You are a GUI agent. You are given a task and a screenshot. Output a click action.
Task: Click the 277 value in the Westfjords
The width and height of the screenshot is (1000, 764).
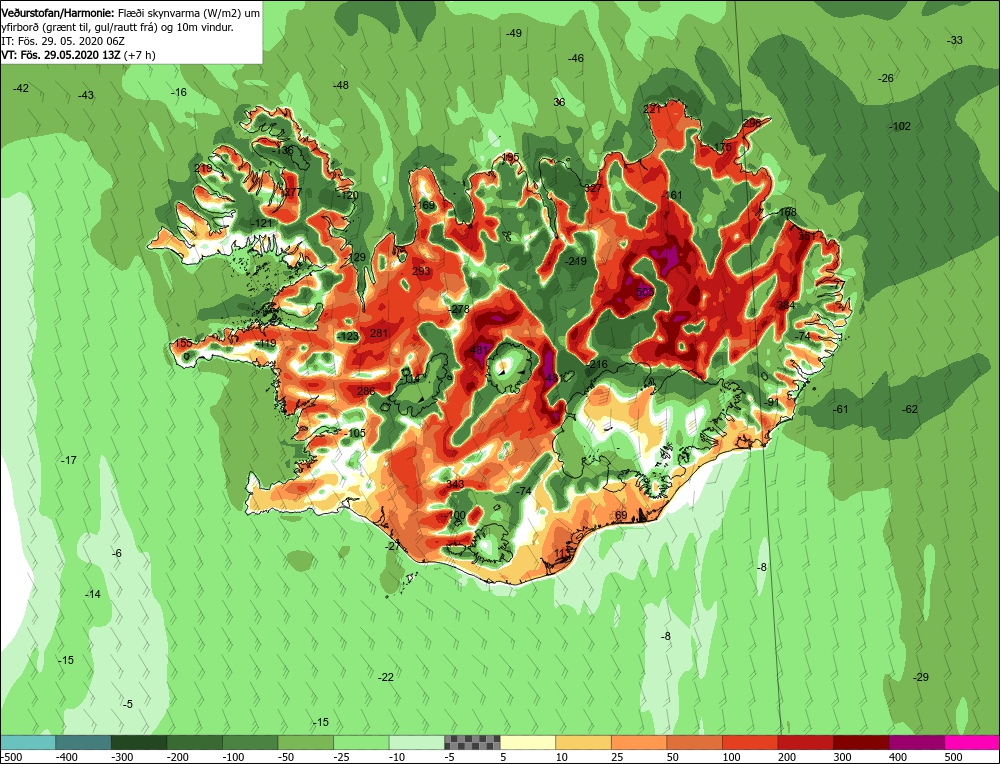[x=293, y=192]
